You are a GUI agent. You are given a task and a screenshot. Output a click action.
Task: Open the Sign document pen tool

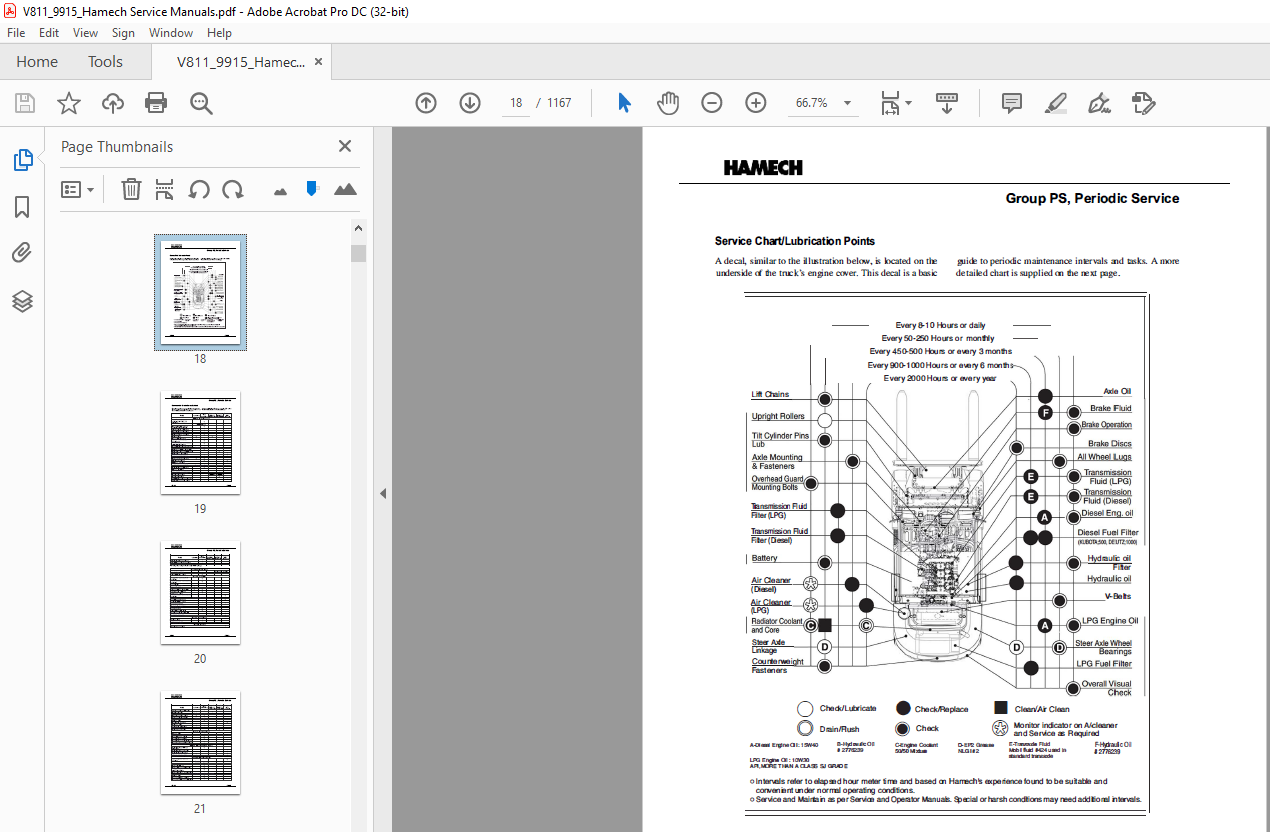click(1099, 103)
